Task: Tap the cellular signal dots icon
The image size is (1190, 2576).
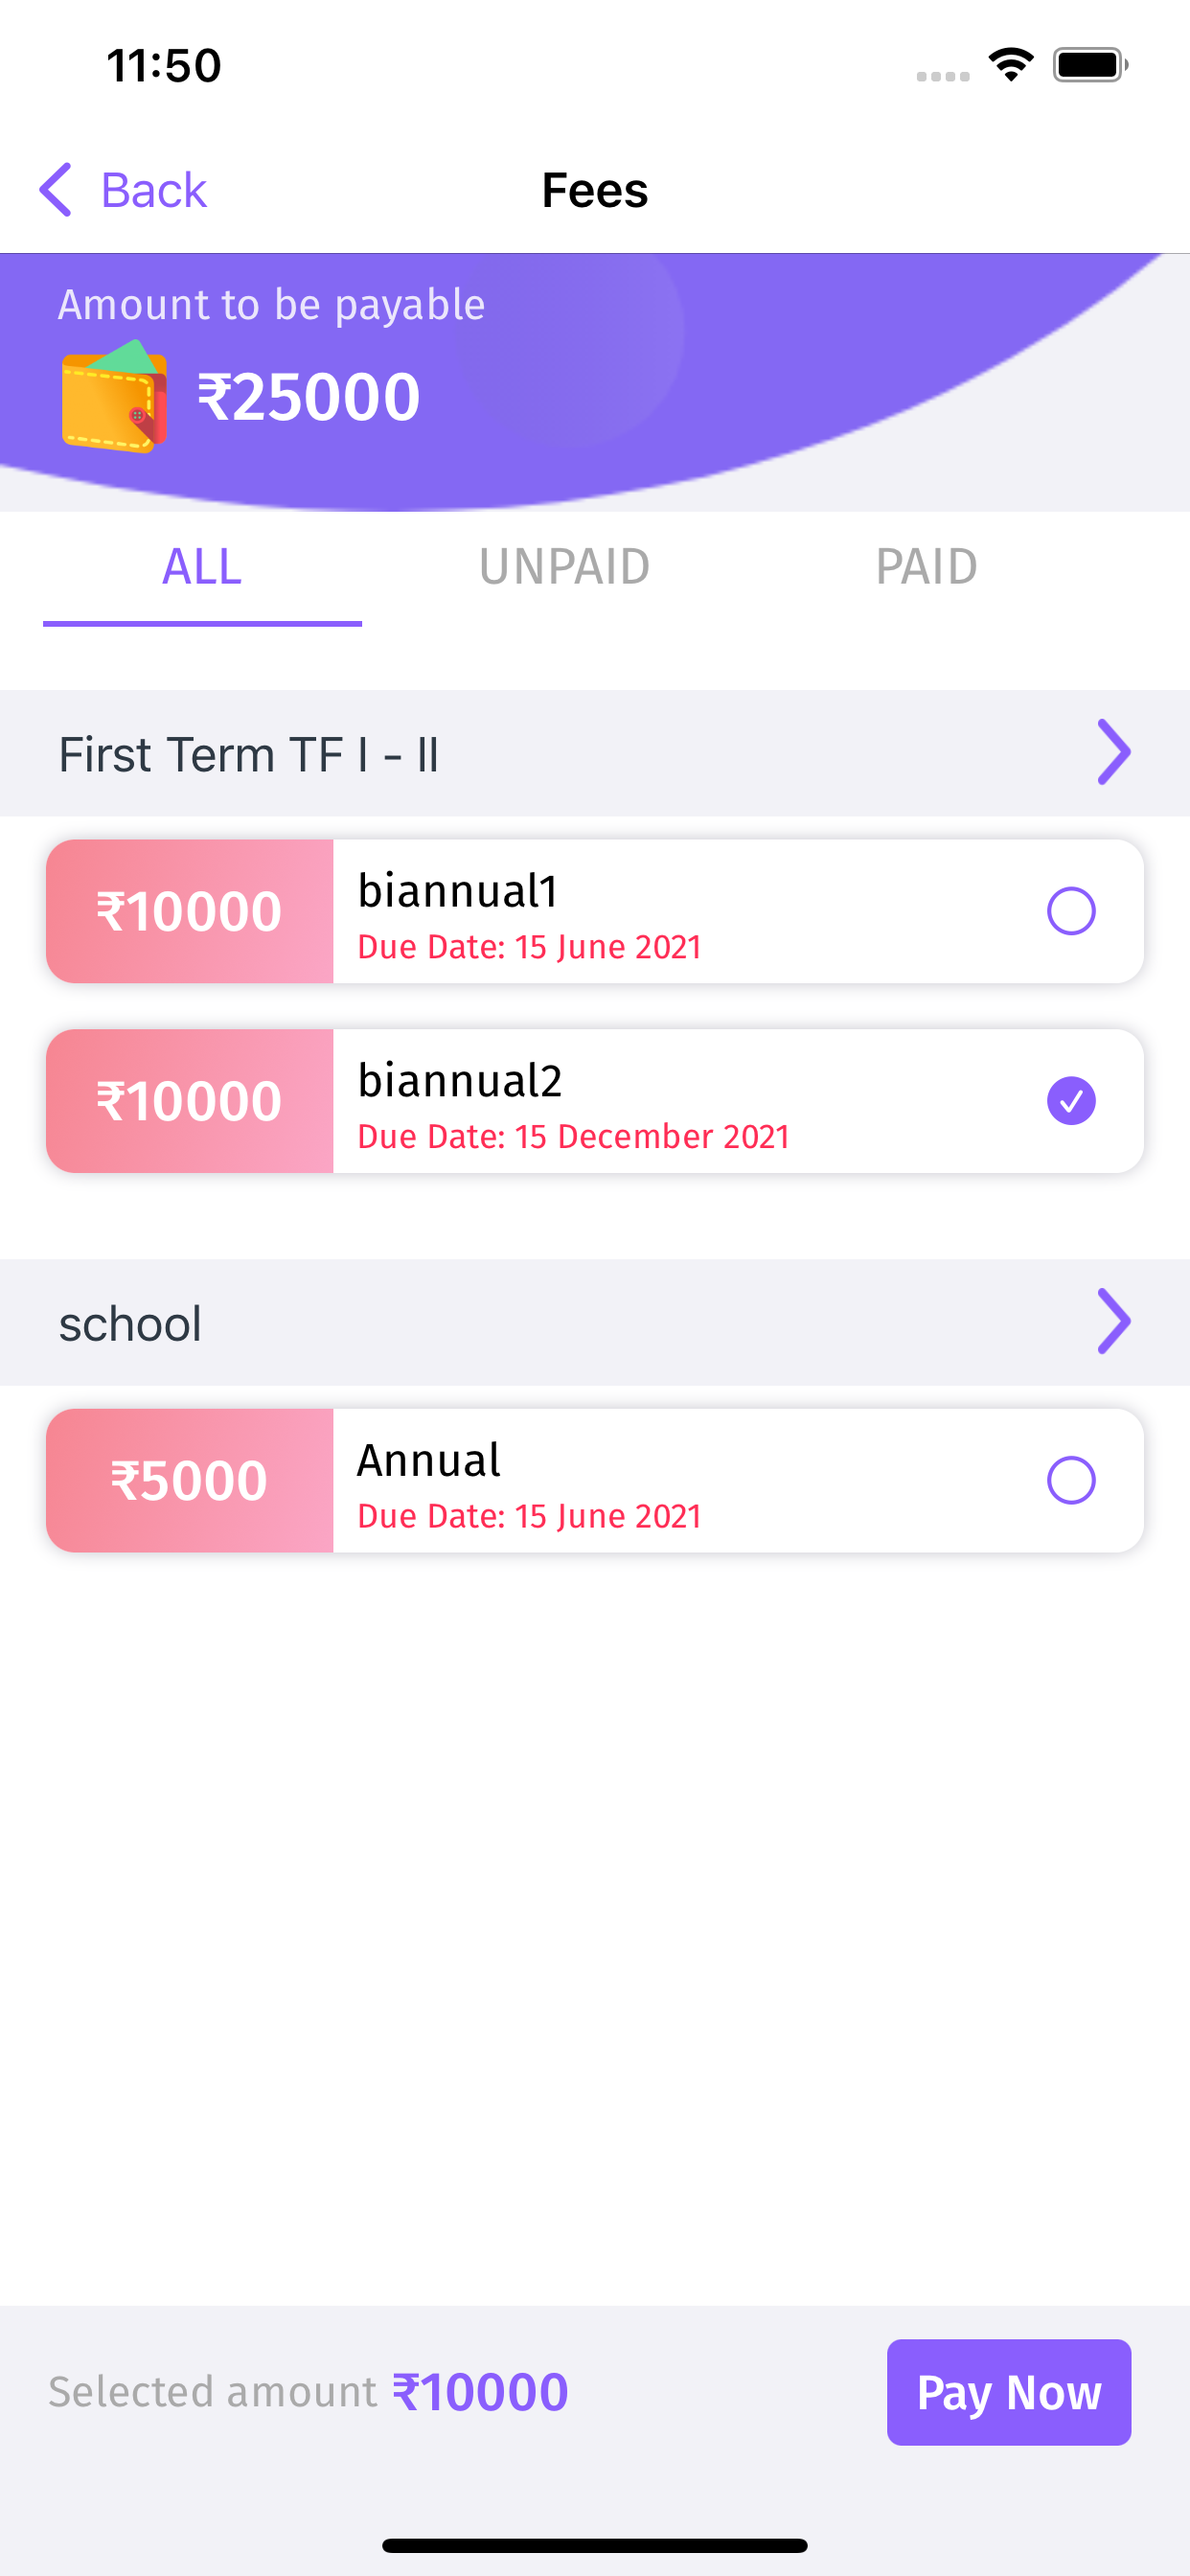Action: (x=942, y=76)
